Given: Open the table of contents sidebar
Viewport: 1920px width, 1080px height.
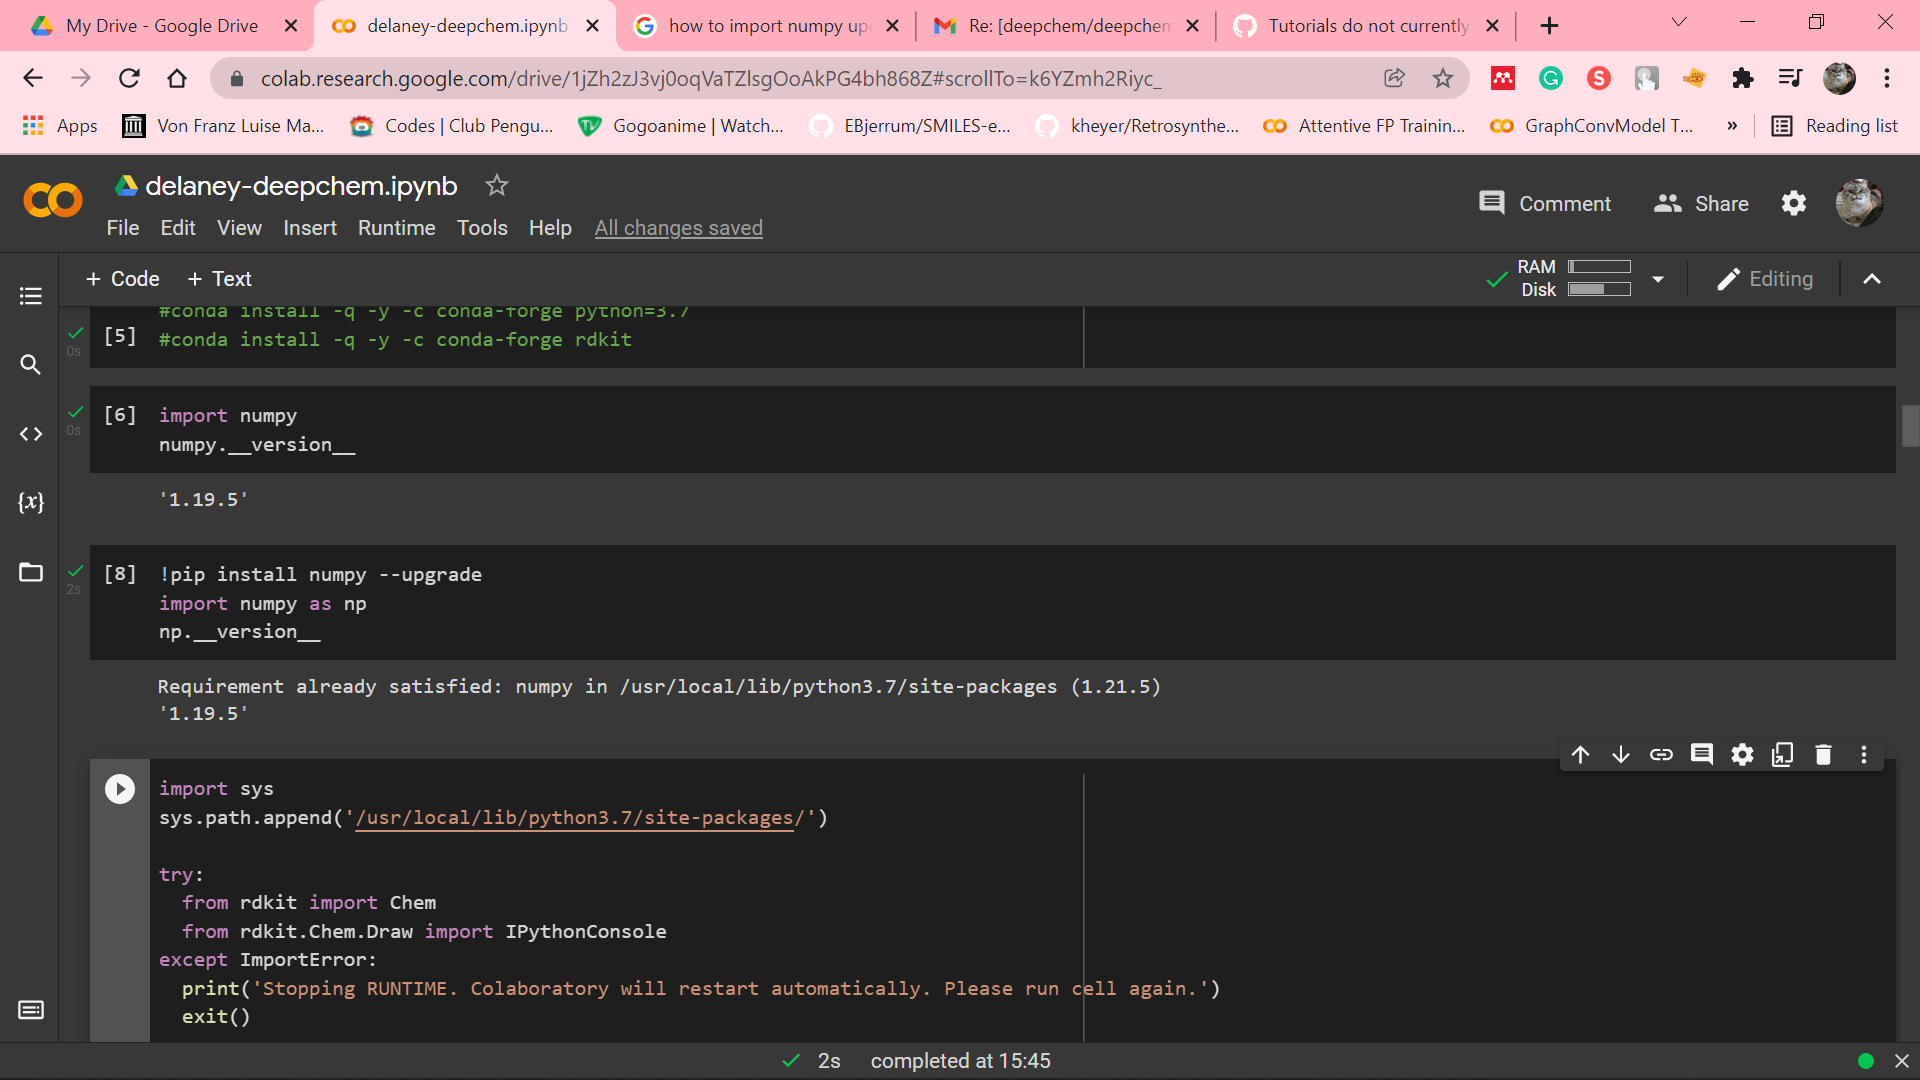Looking at the screenshot, I should 30,296.
